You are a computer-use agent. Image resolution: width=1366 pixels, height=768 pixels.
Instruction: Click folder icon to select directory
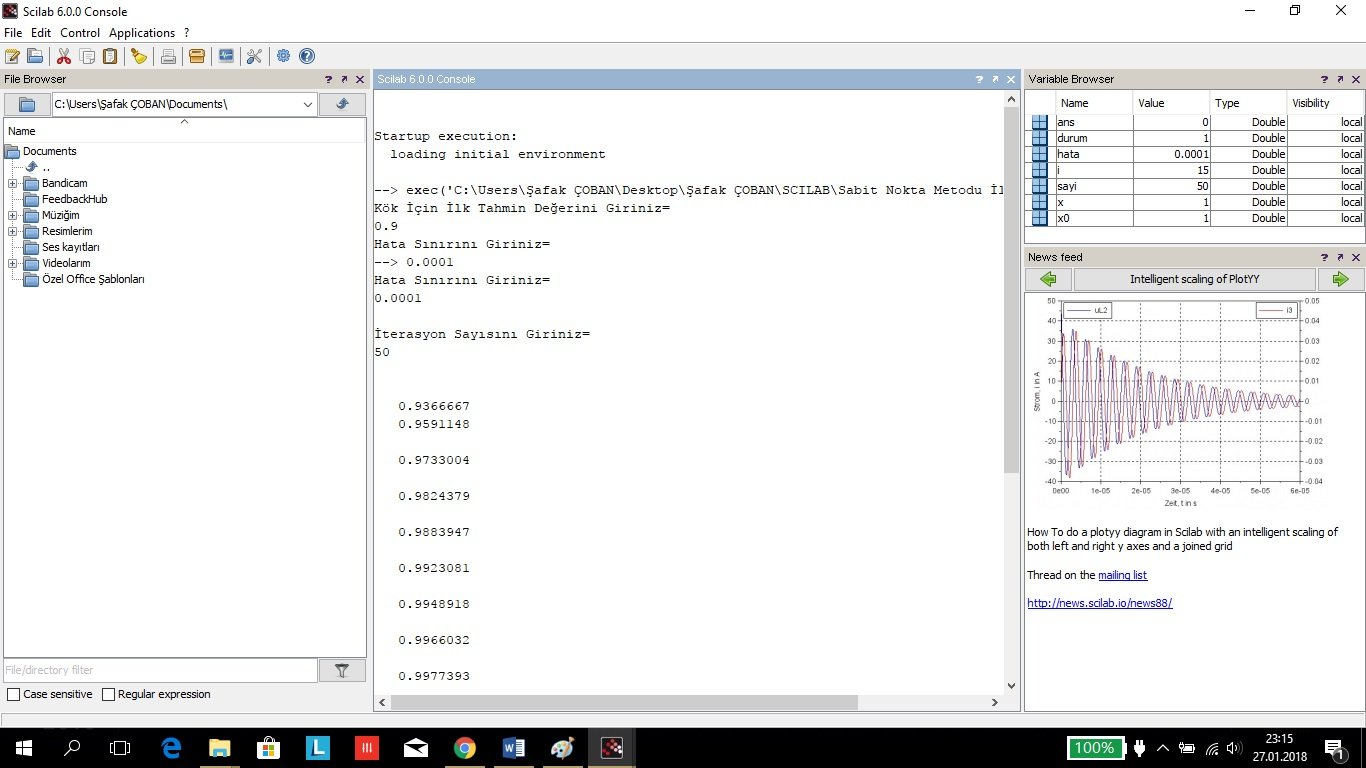(27, 104)
